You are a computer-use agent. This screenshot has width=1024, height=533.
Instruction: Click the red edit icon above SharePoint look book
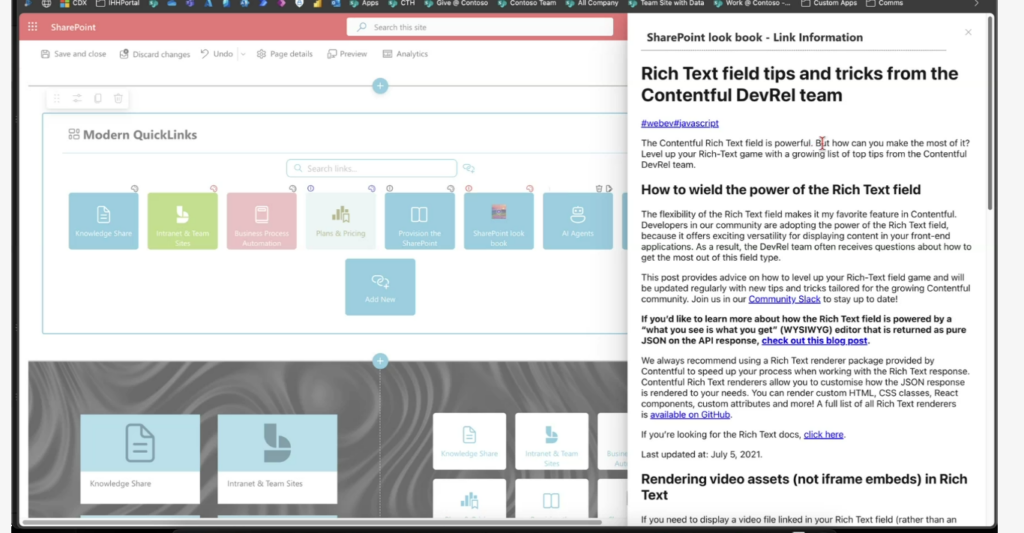(x=530, y=188)
